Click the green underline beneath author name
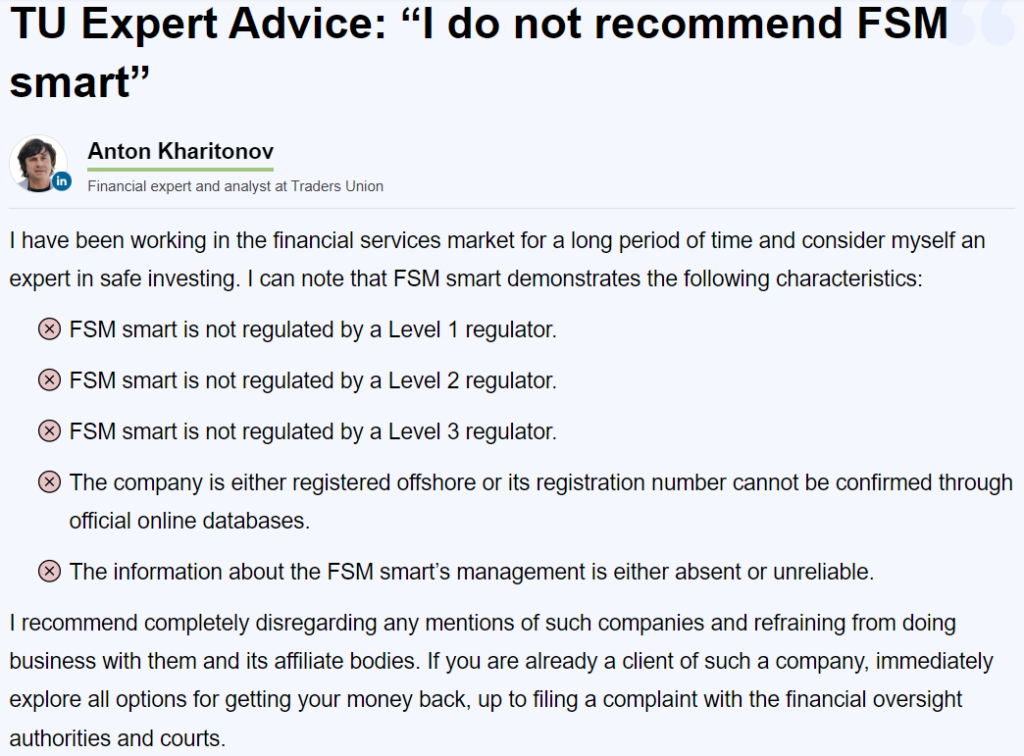The height and width of the screenshot is (756, 1024). [x=180, y=169]
